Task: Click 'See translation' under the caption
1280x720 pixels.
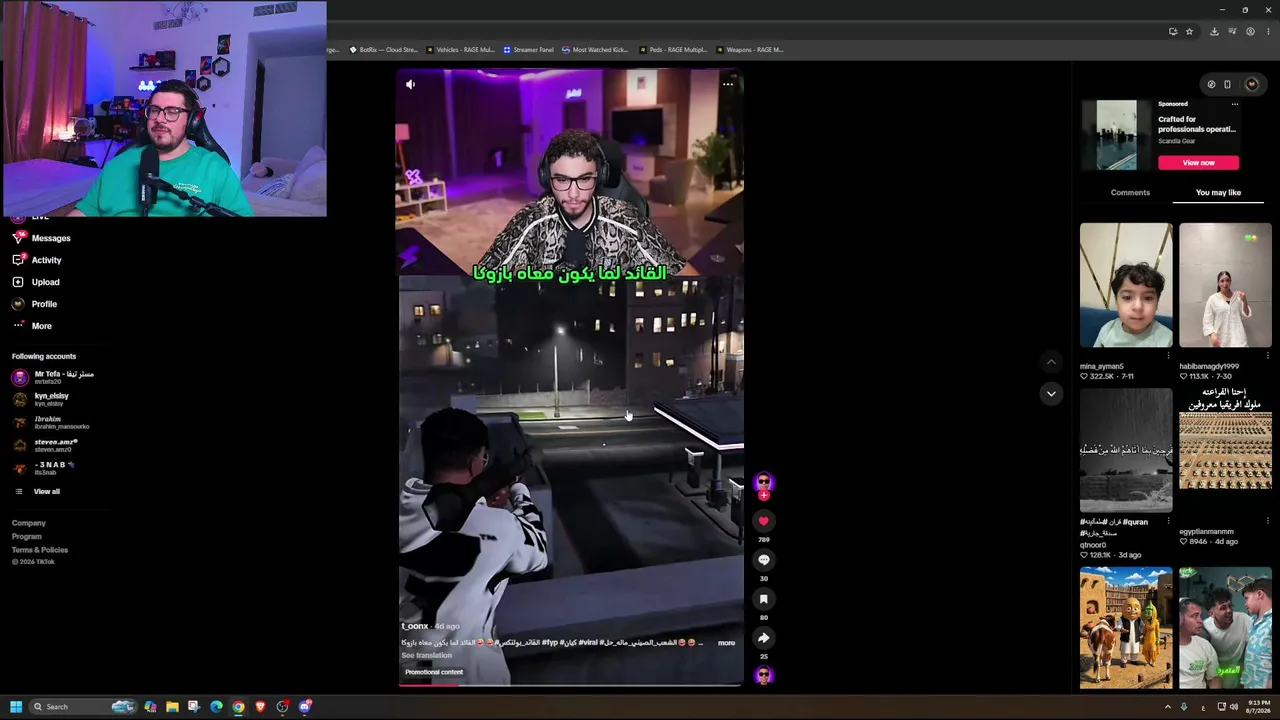Action: (x=427, y=656)
